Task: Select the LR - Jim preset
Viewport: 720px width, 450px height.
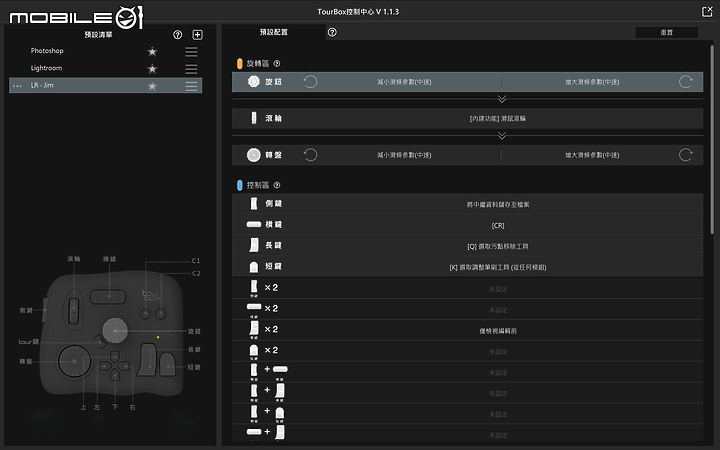Action: point(106,85)
